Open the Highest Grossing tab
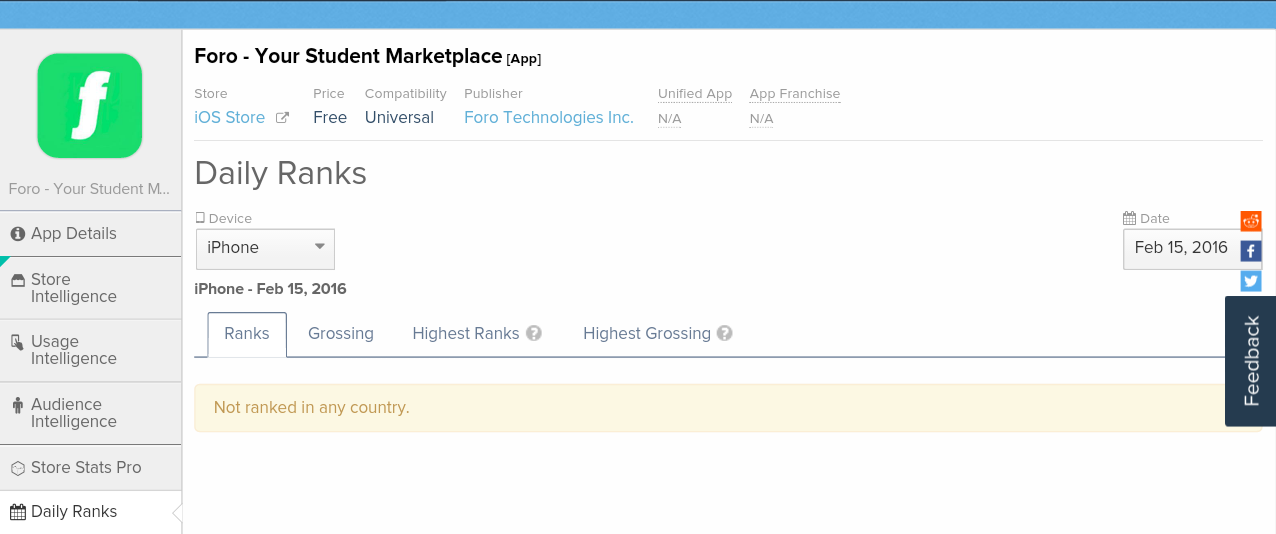 coord(646,334)
